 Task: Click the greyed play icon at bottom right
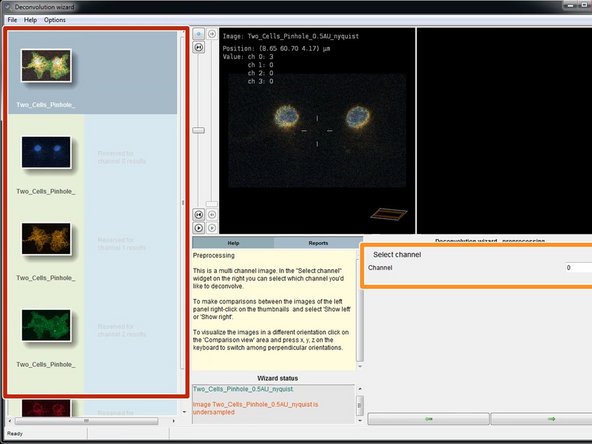[212, 228]
